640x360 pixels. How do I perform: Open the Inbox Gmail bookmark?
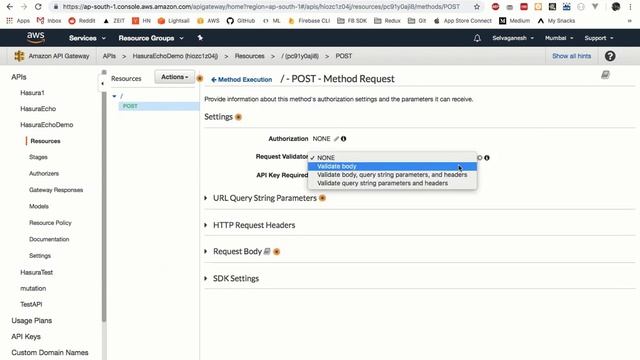(x=49, y=20)
